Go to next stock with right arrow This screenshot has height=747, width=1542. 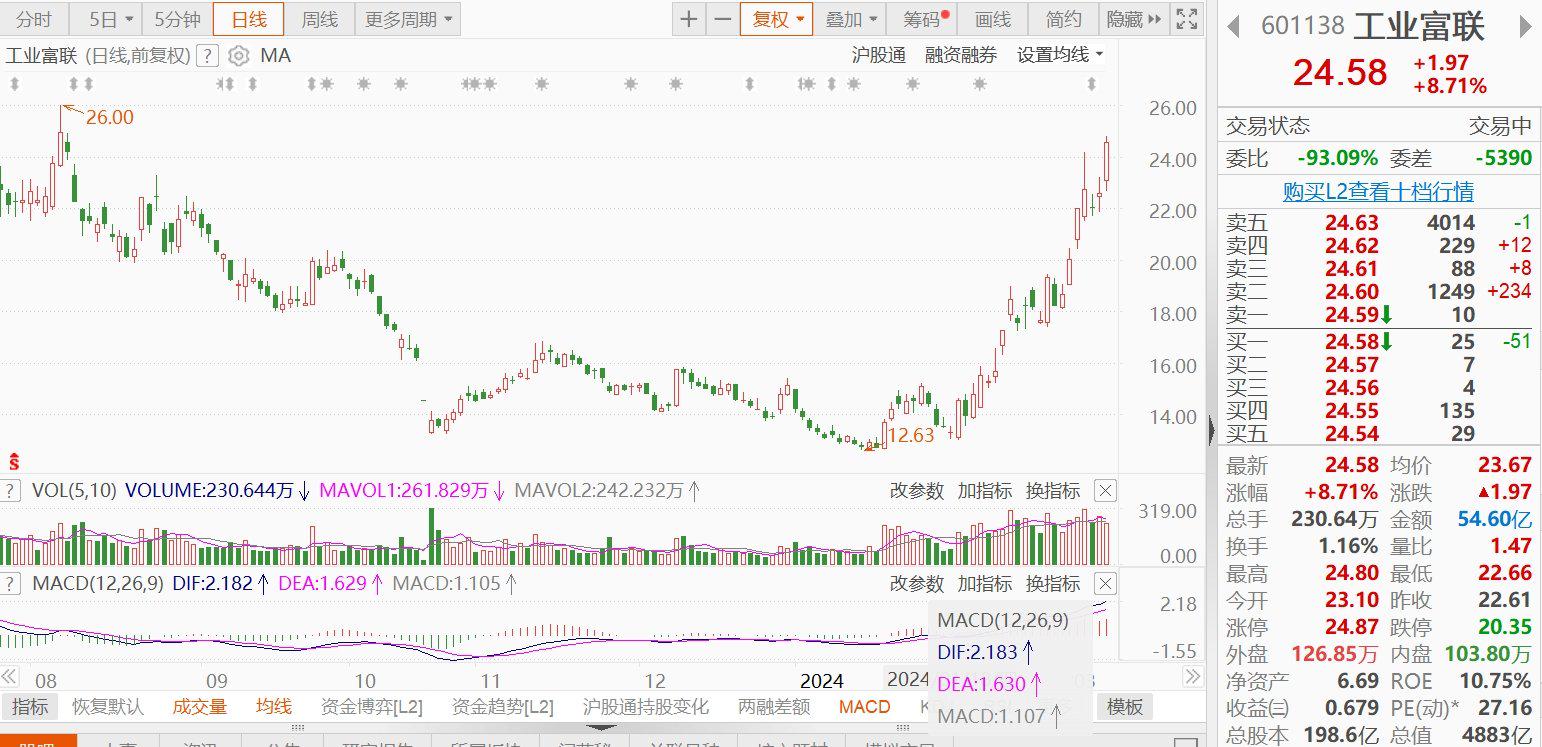pyautogui.click(x=1525, y=26)
